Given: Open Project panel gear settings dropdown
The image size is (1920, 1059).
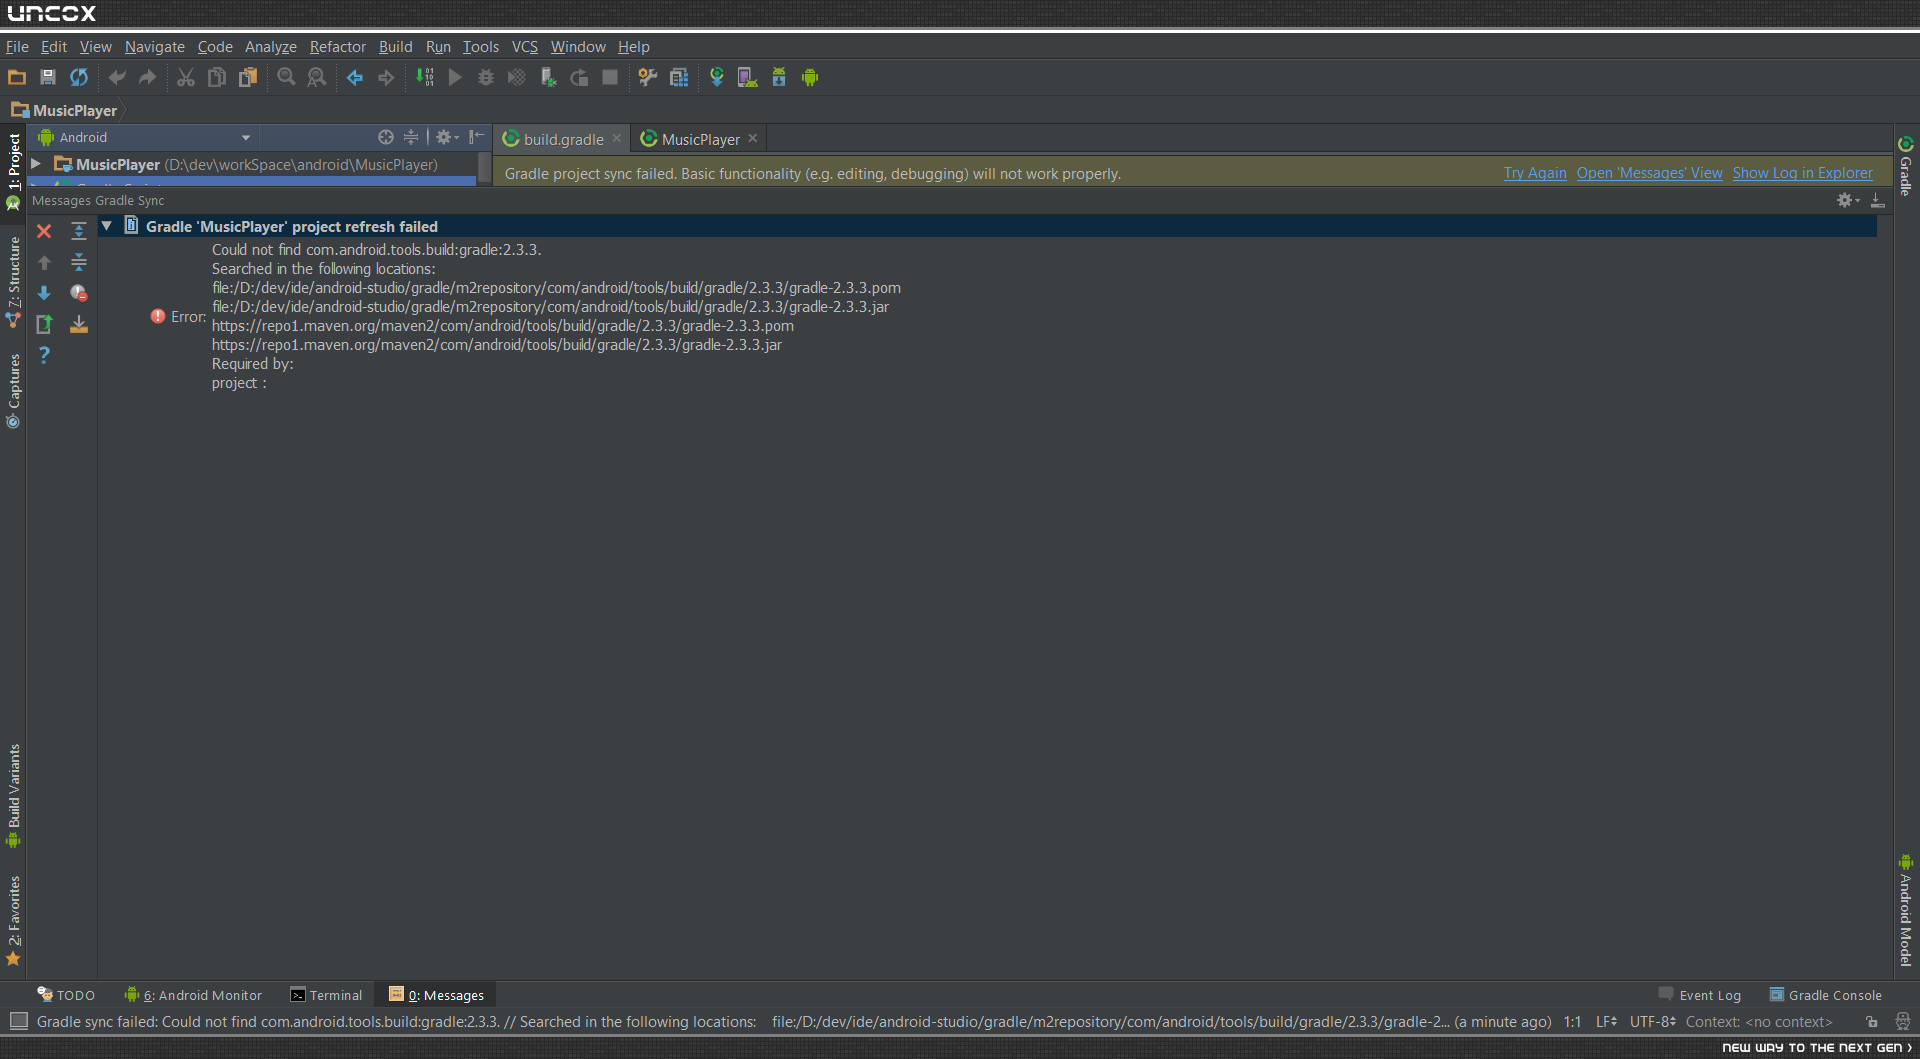Looking at the screenshot, I should click(x=446, y=137).
